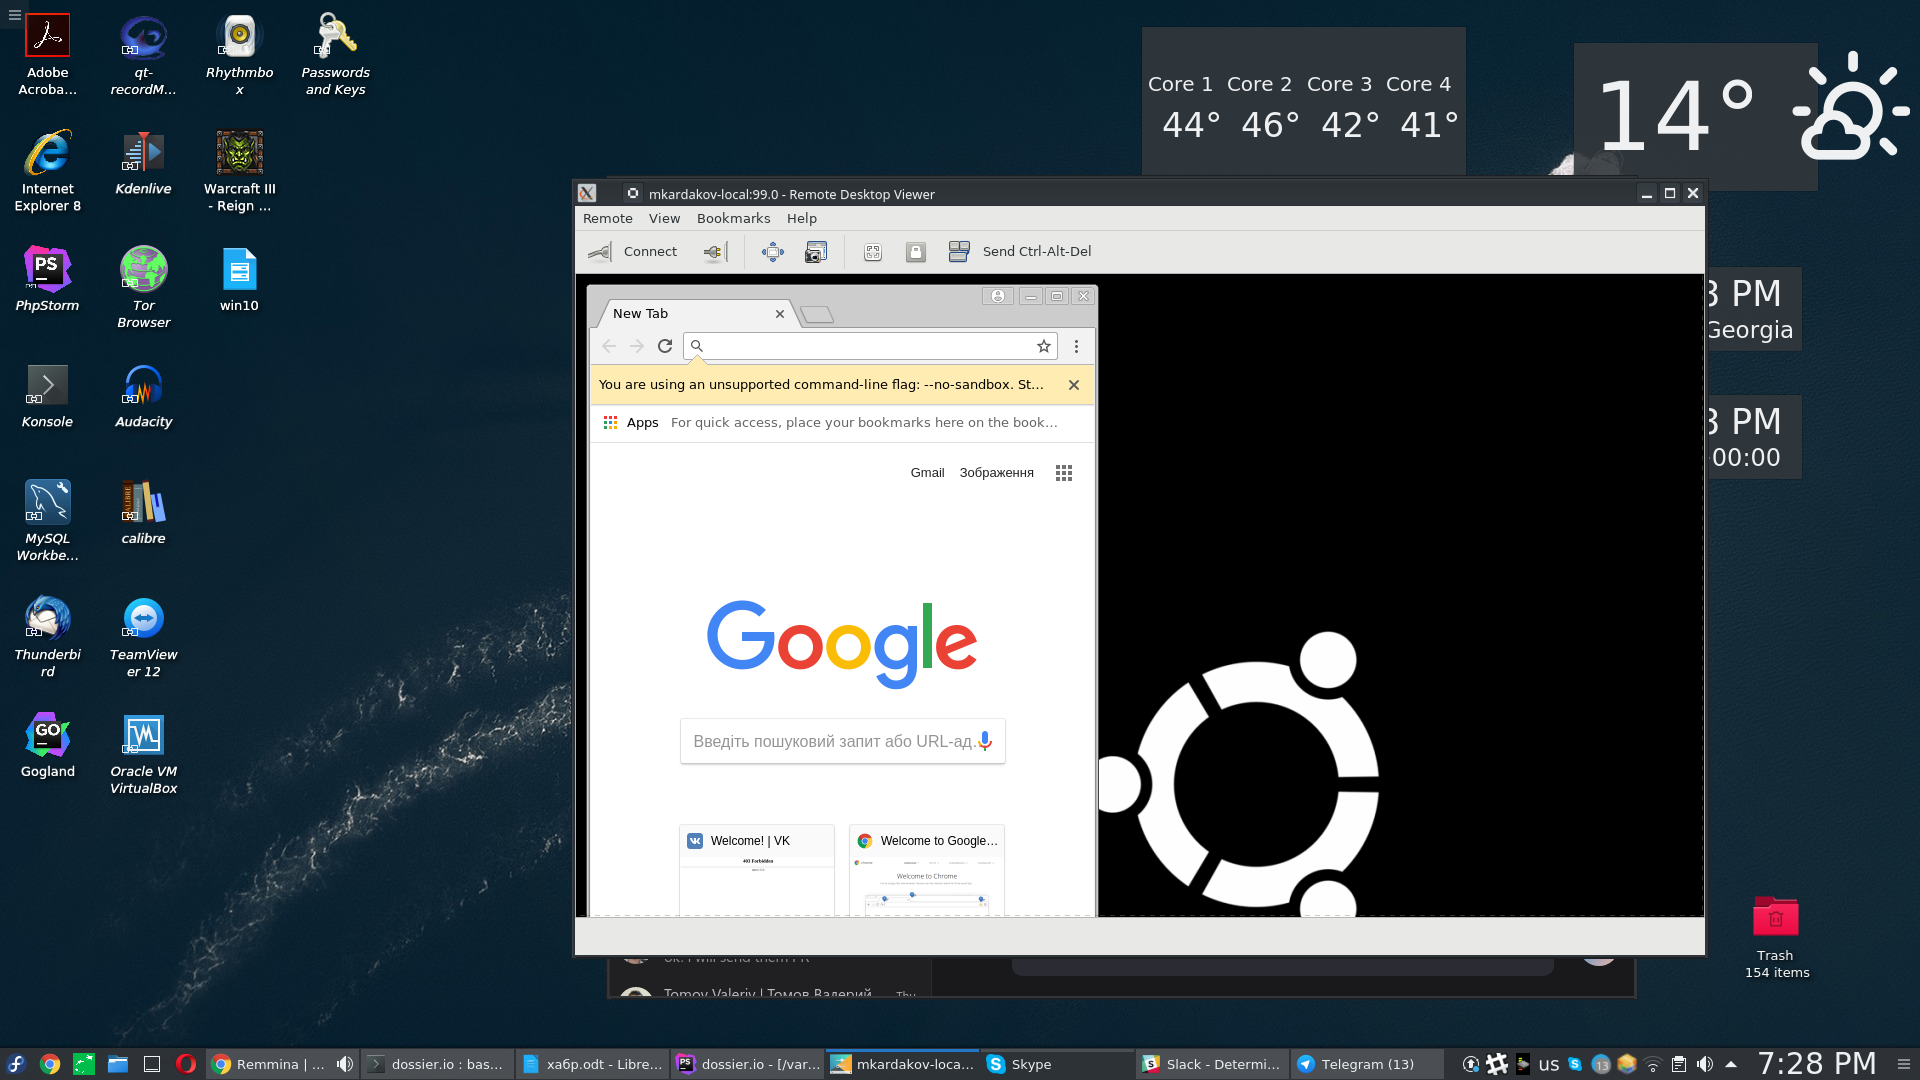Viewport: 1920px width, 1080px height.
Task: Bookmark the page with the star icon
Action: tap(1044, 346)
